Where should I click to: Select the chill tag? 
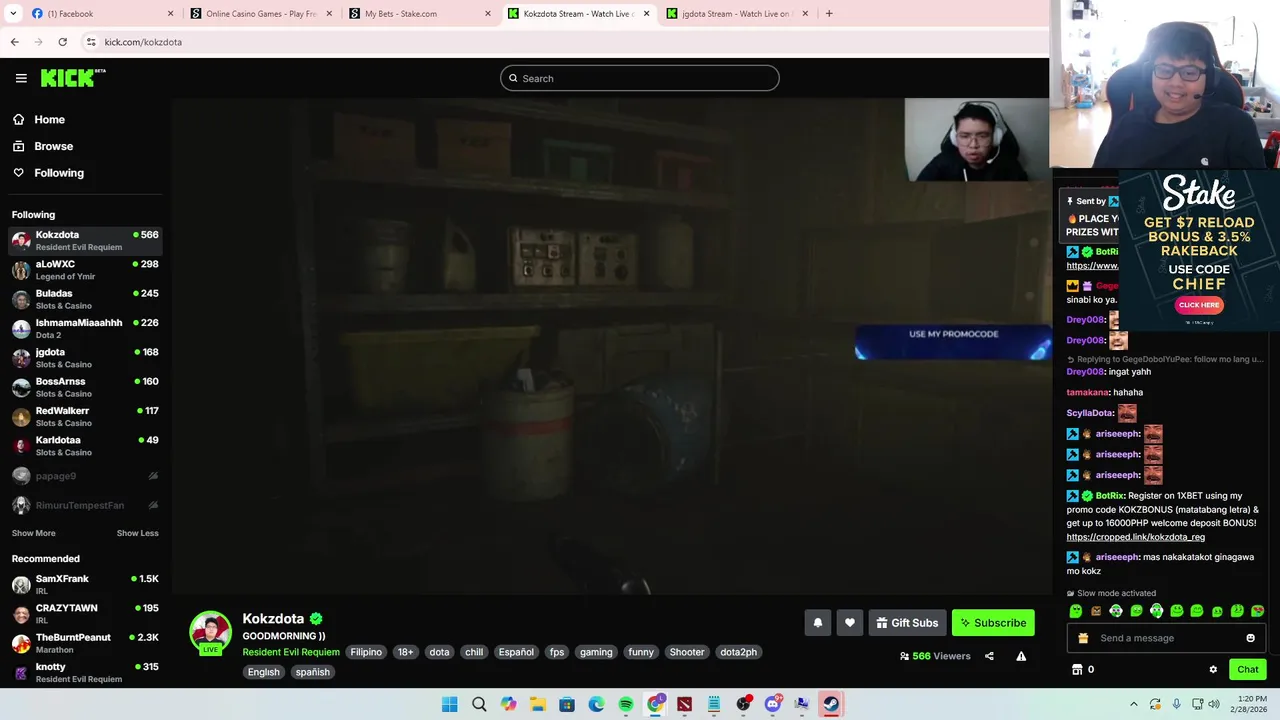[474, 652]
